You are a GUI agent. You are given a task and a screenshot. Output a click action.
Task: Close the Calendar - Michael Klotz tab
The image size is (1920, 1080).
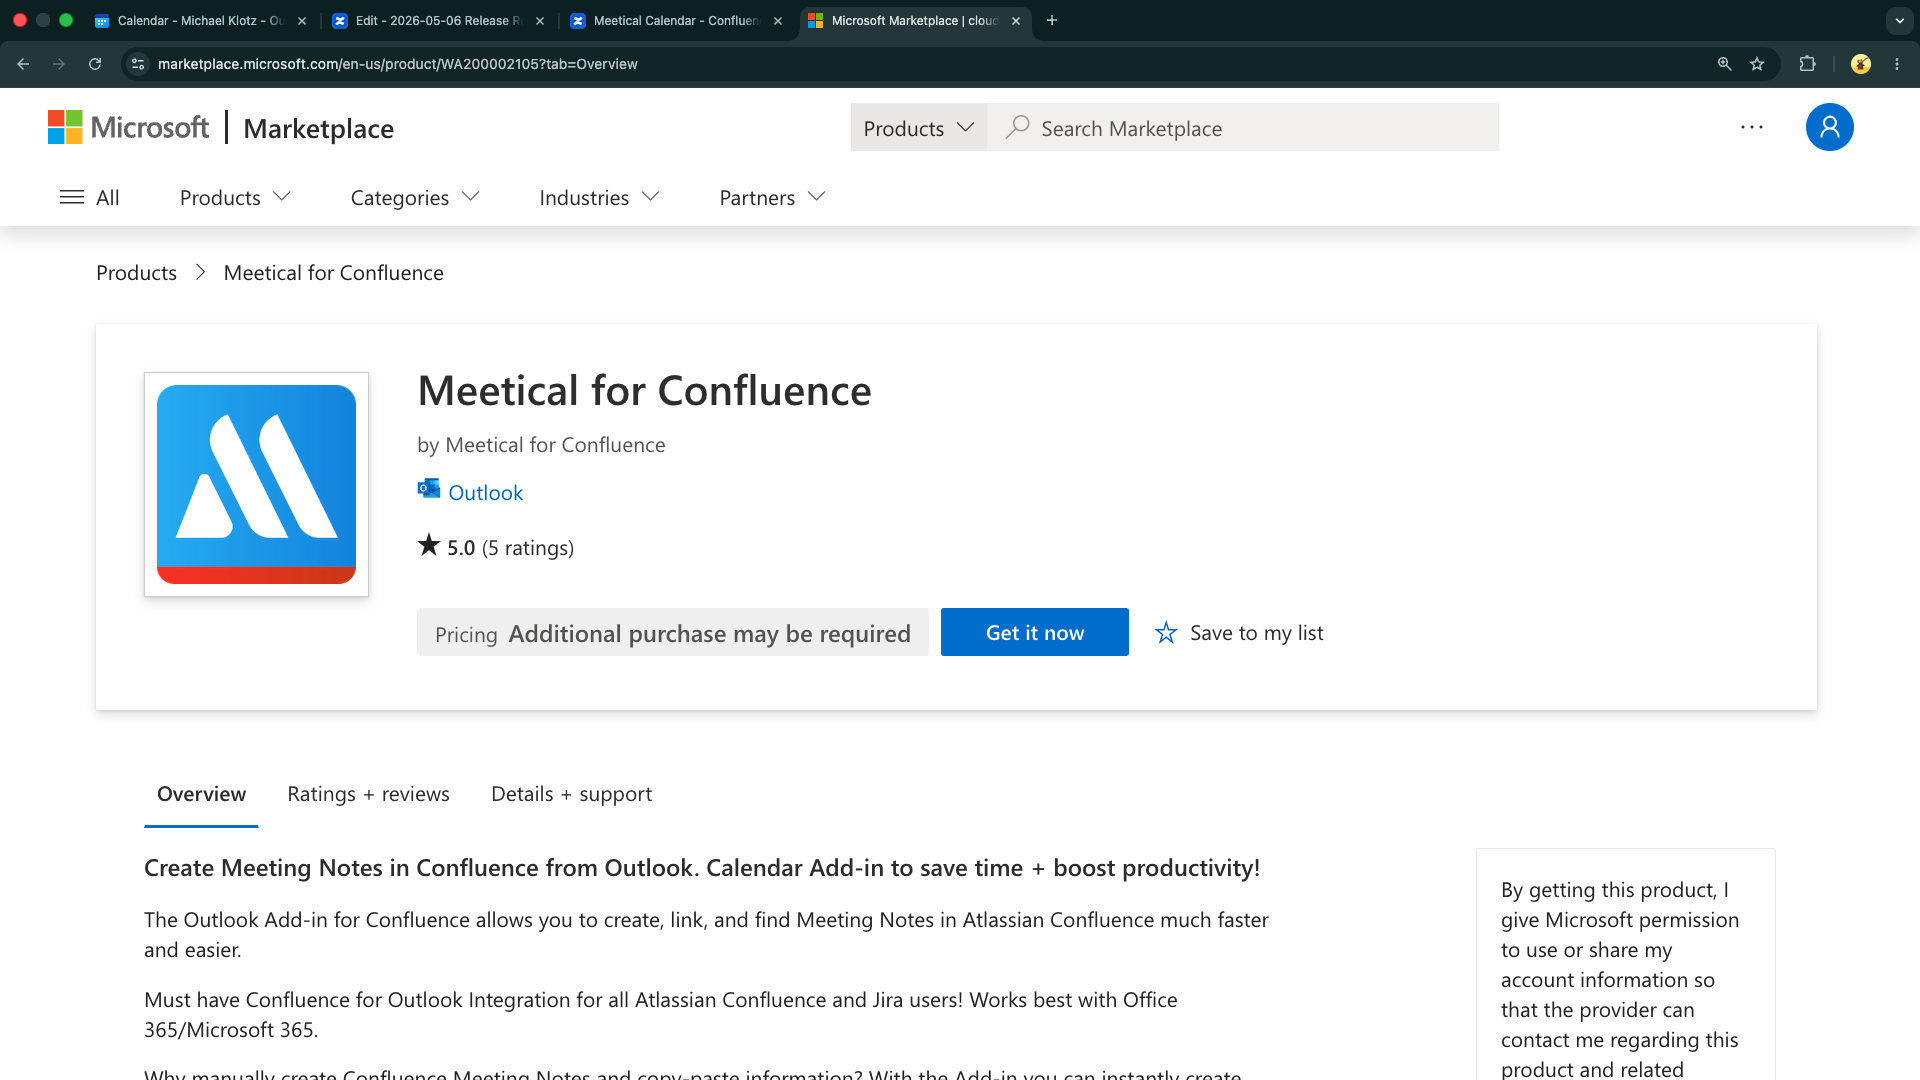(x=302, y=20)
